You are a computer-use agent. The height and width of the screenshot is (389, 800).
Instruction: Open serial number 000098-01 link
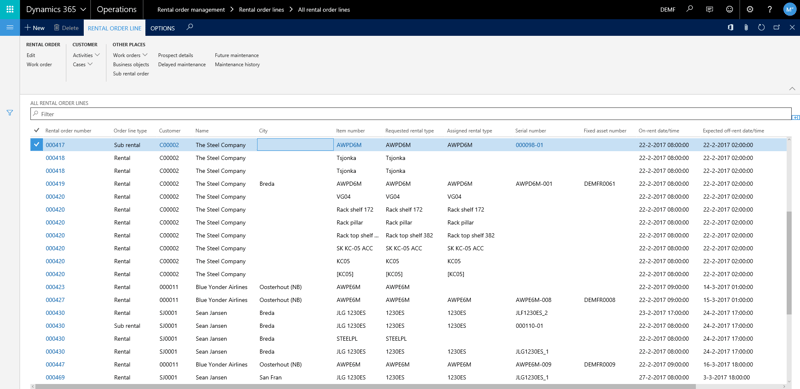point(530,145)
